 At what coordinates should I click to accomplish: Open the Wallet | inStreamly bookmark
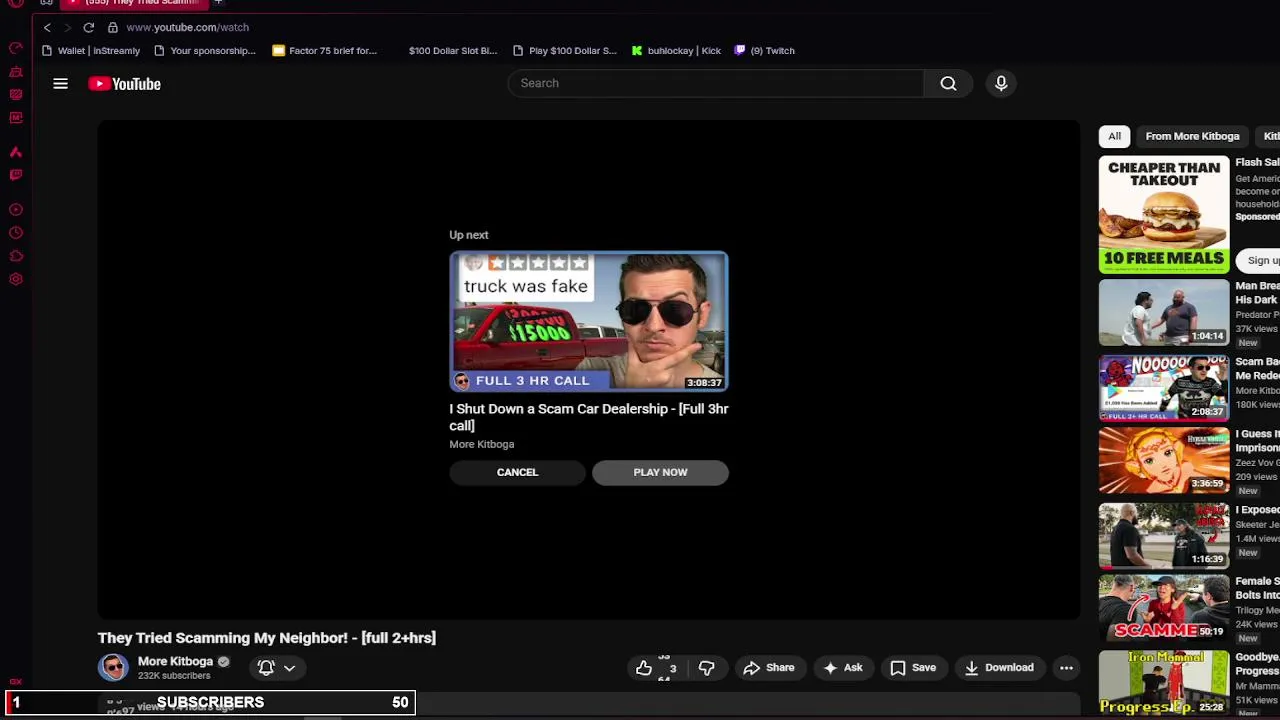[x=90, y=51]
